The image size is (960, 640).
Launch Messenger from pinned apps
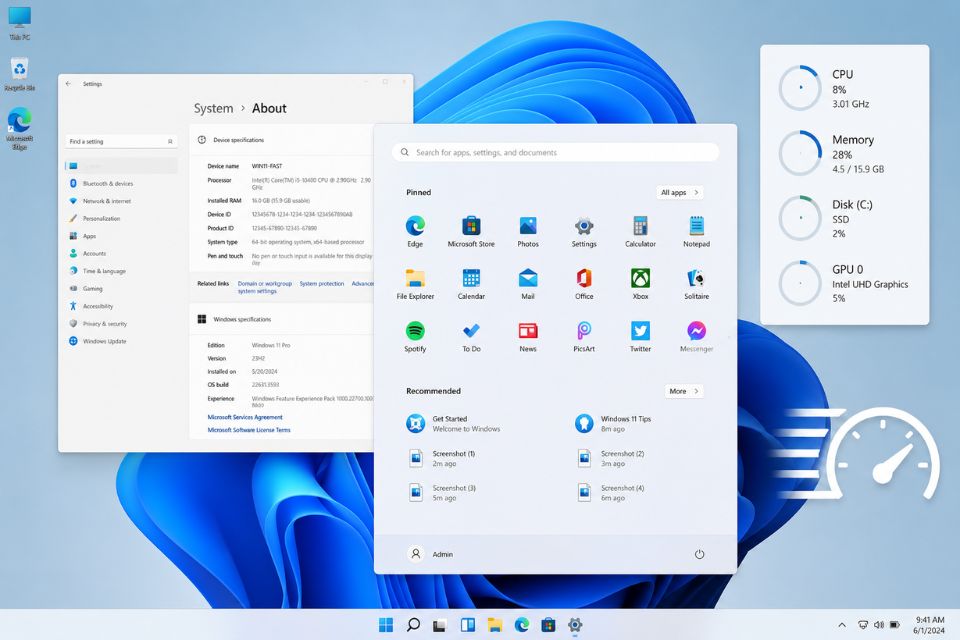(697, 337)
